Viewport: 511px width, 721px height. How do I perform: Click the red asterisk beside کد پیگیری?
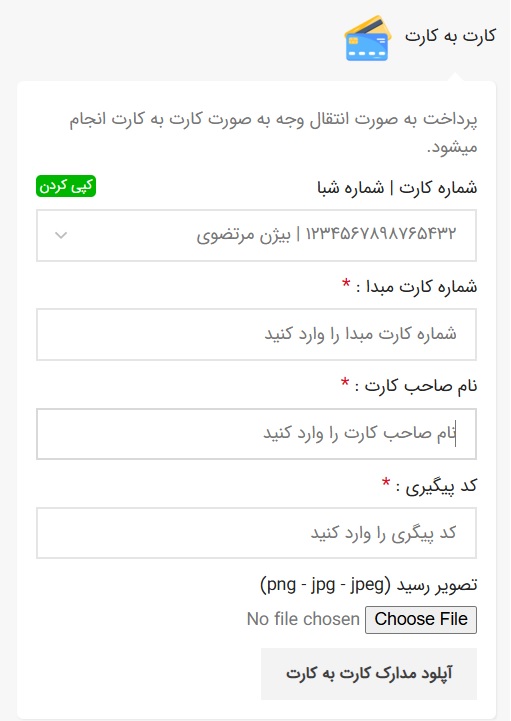tap(386, 482)
